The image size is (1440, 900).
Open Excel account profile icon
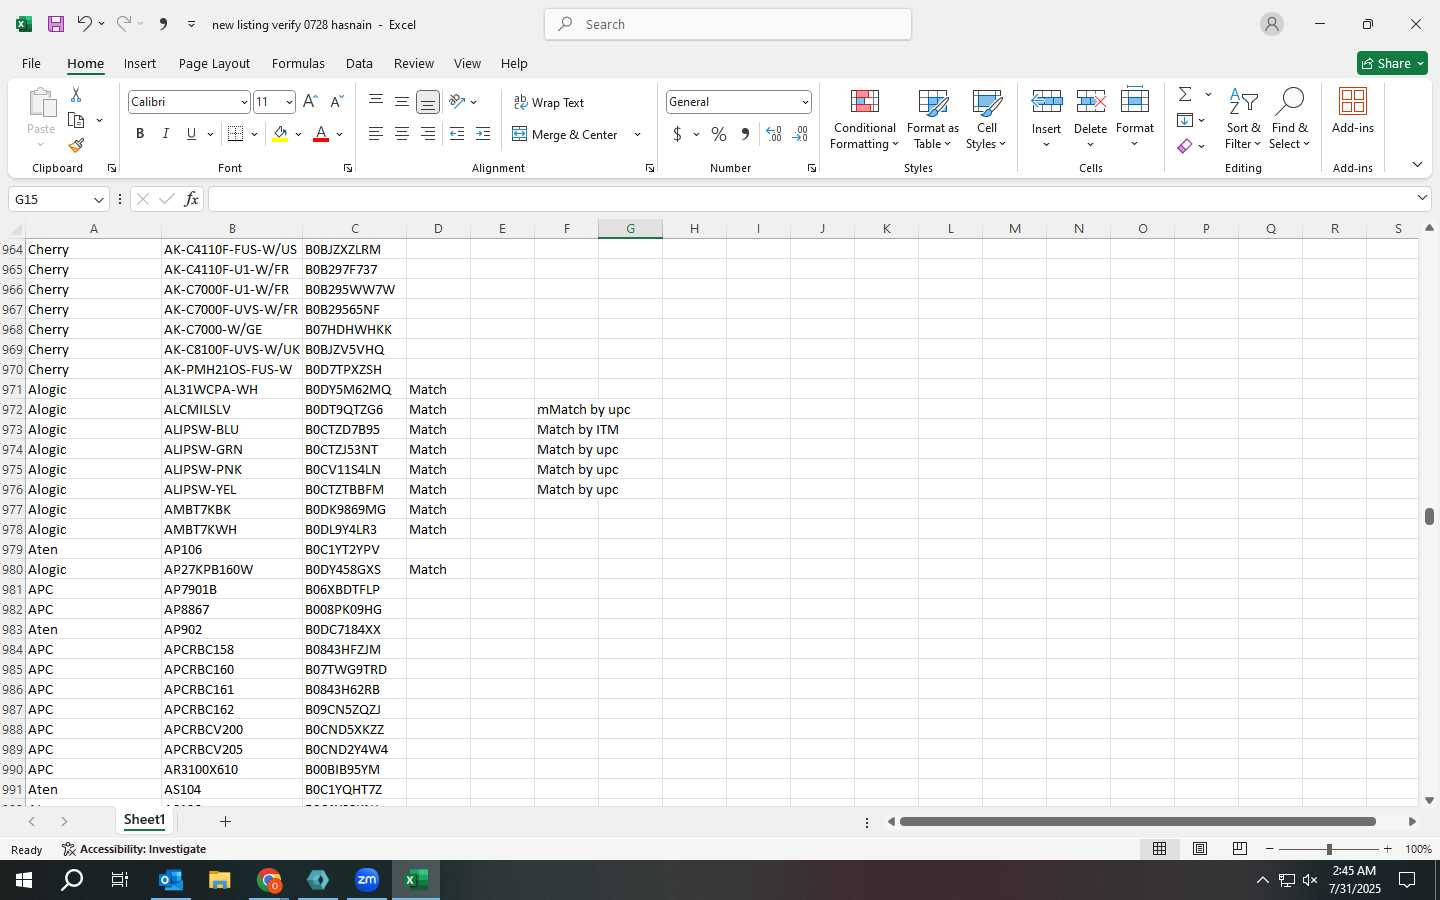(1272, 24)
